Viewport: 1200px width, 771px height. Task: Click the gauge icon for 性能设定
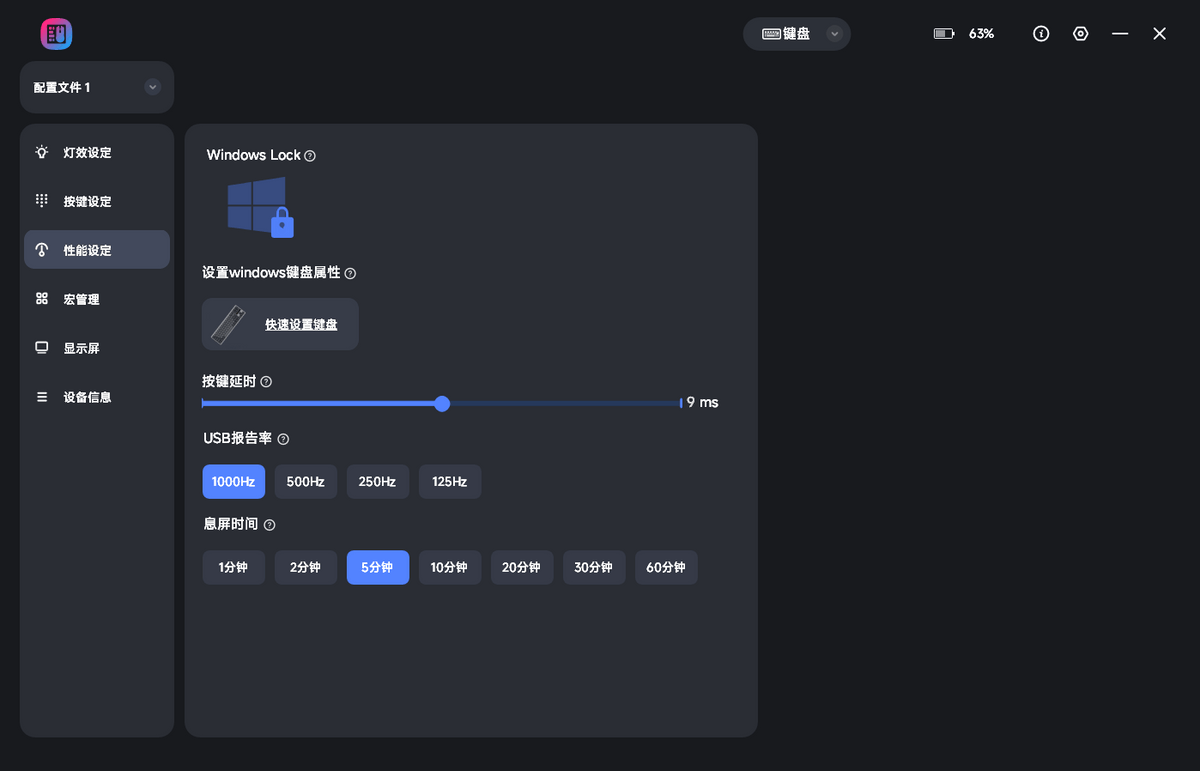coord(42,249)
